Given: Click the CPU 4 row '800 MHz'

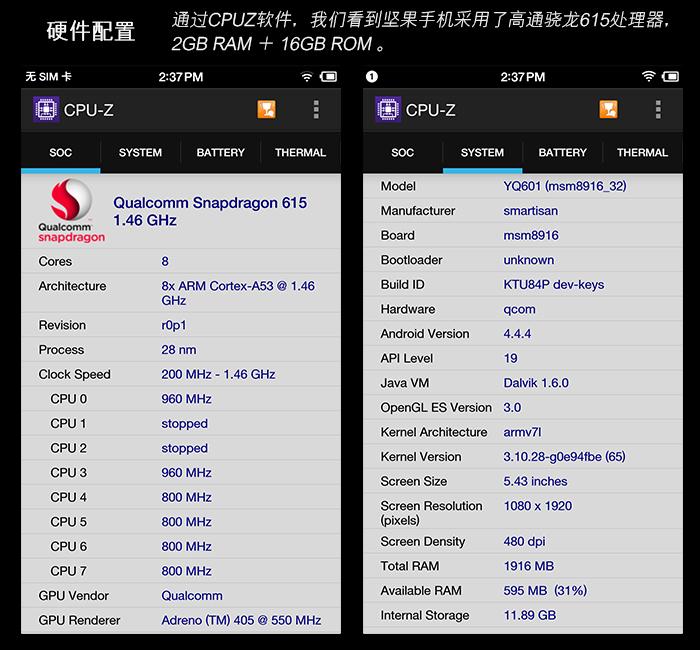Looking at the screenshot, I should [x=181, y=497].
